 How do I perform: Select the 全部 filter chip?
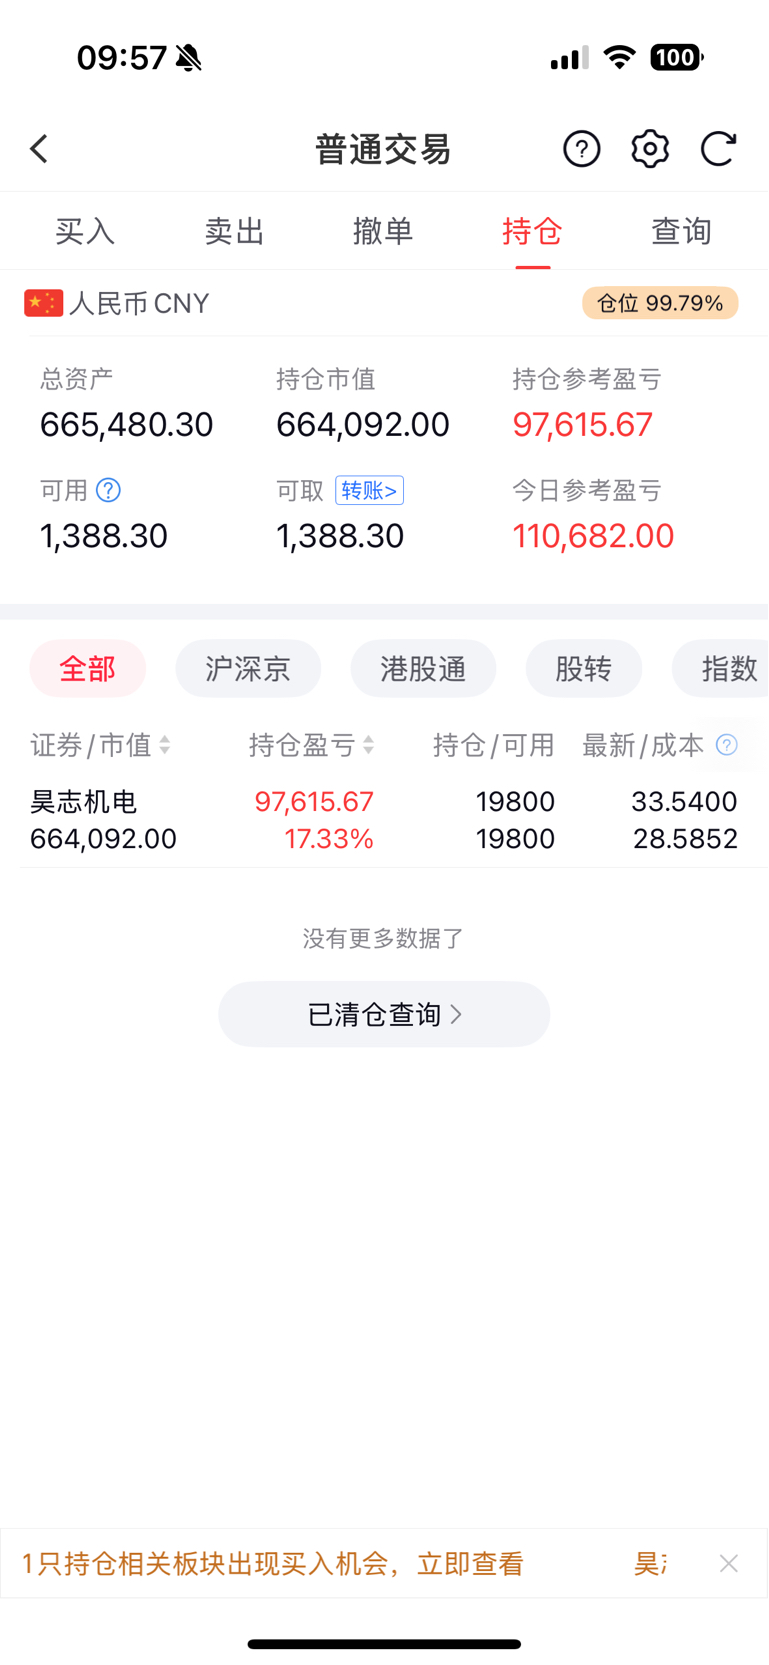tap(88, 668)
